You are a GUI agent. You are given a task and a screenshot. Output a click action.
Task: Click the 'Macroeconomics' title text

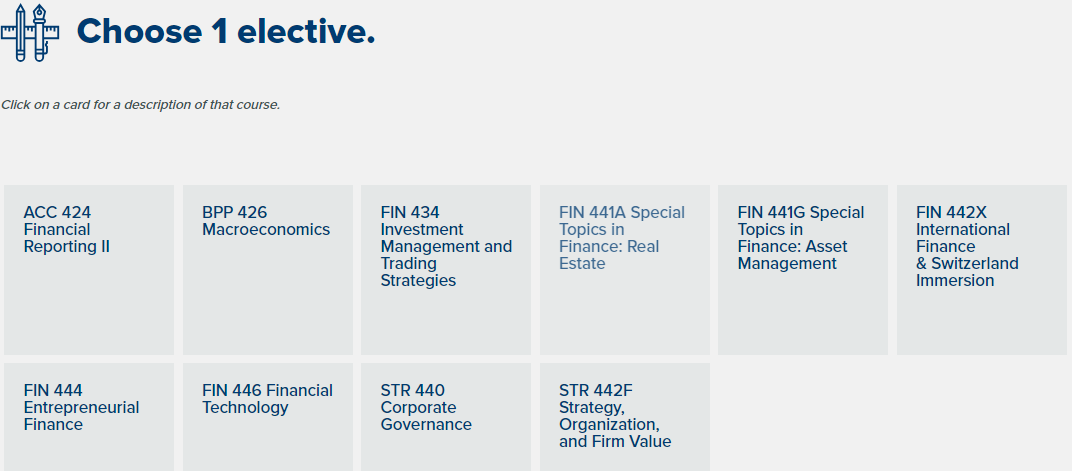click(266, 230)
